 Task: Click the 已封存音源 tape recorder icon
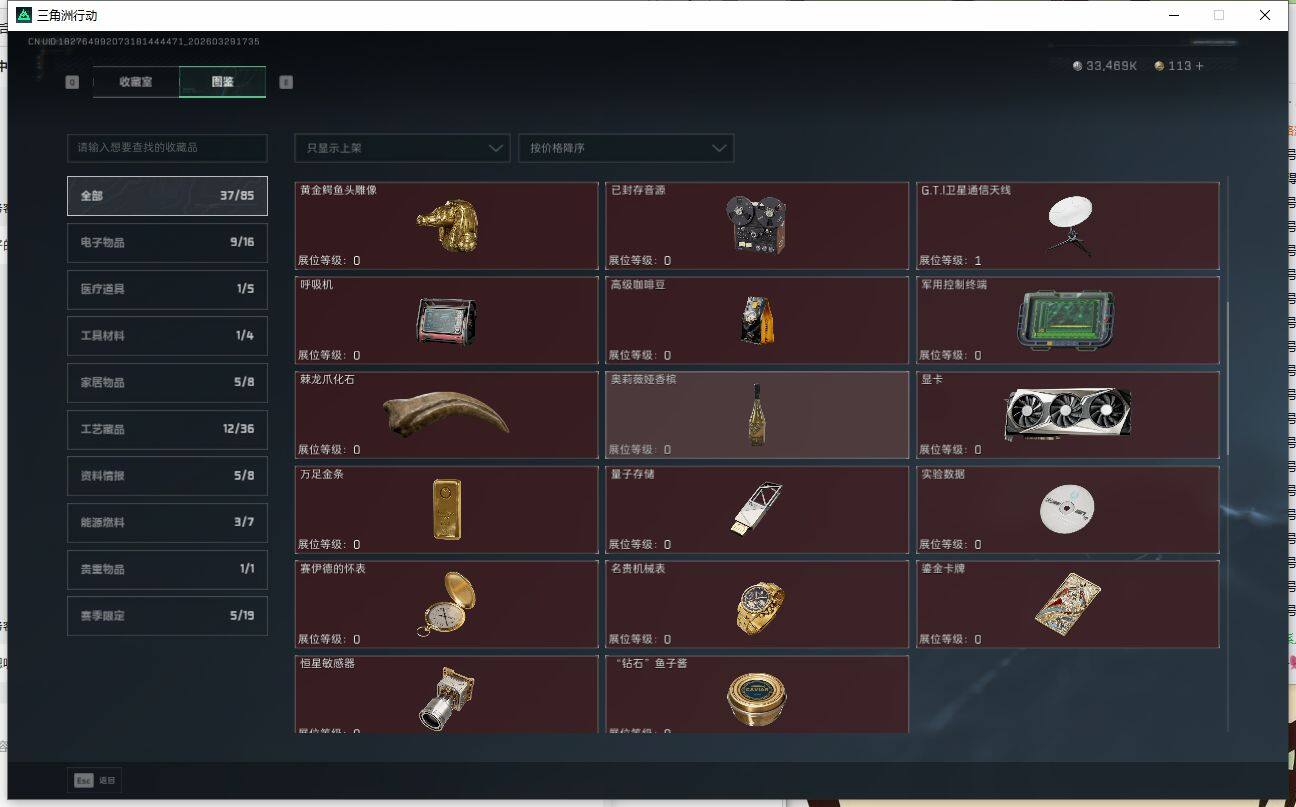(x=757, y=224)
